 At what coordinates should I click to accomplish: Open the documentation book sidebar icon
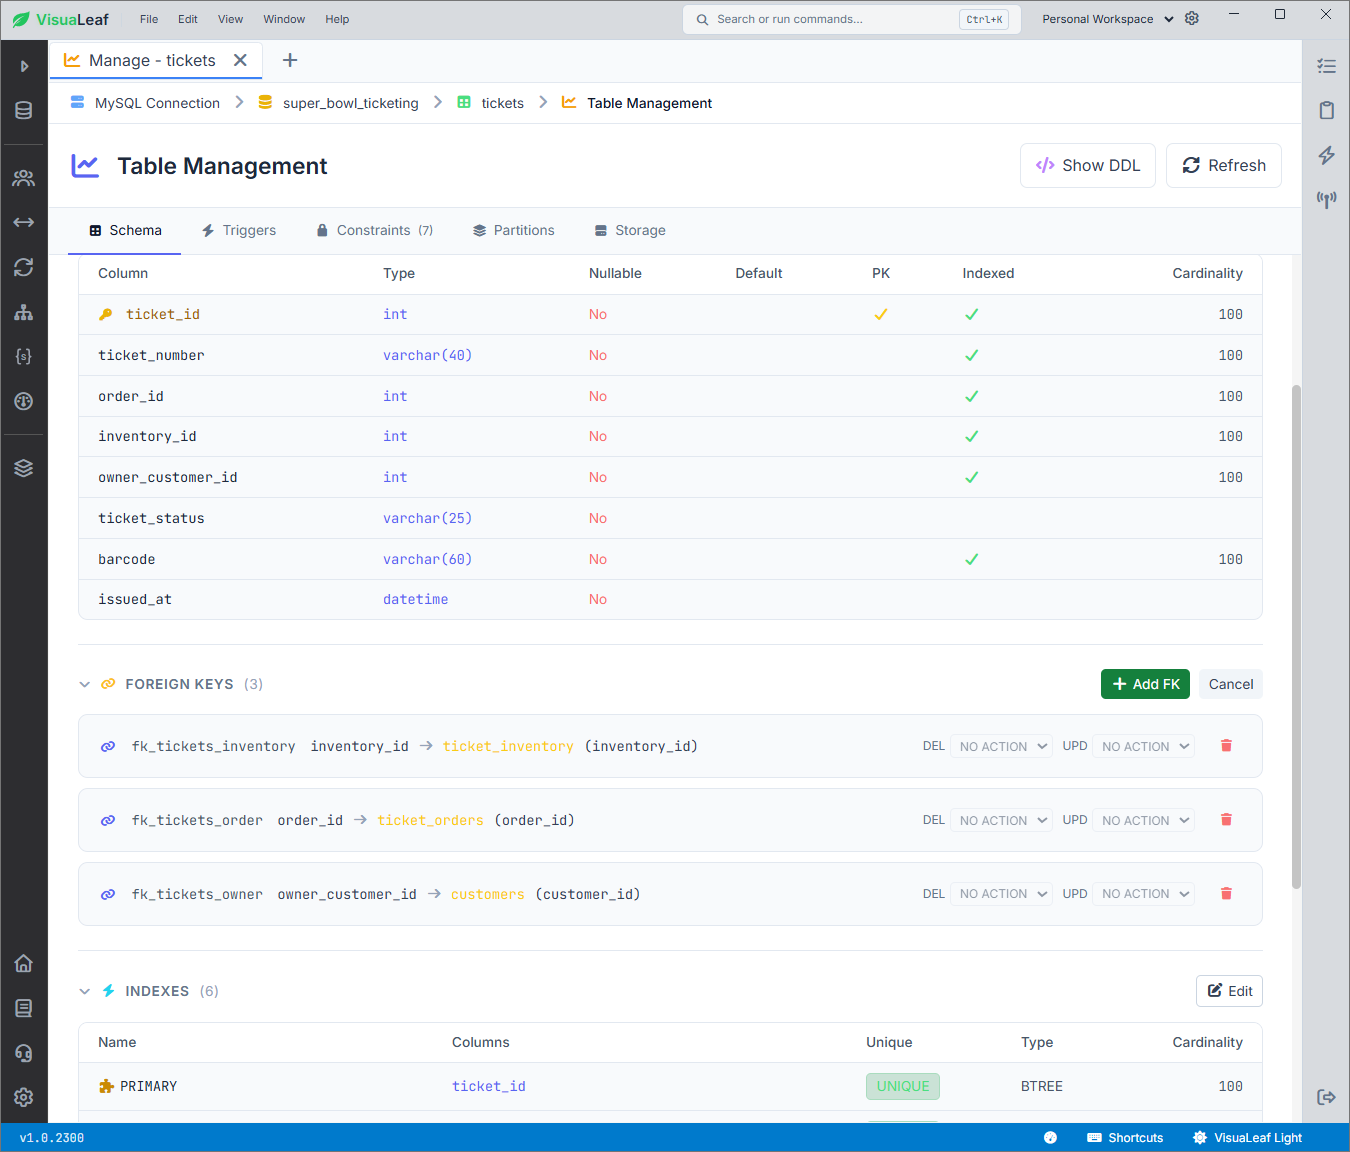click(24, 1008)
